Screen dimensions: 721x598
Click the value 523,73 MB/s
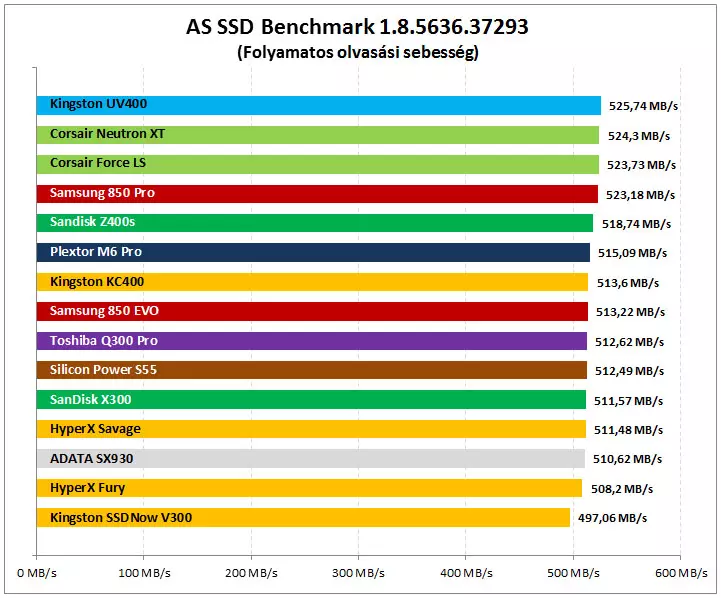641,165
